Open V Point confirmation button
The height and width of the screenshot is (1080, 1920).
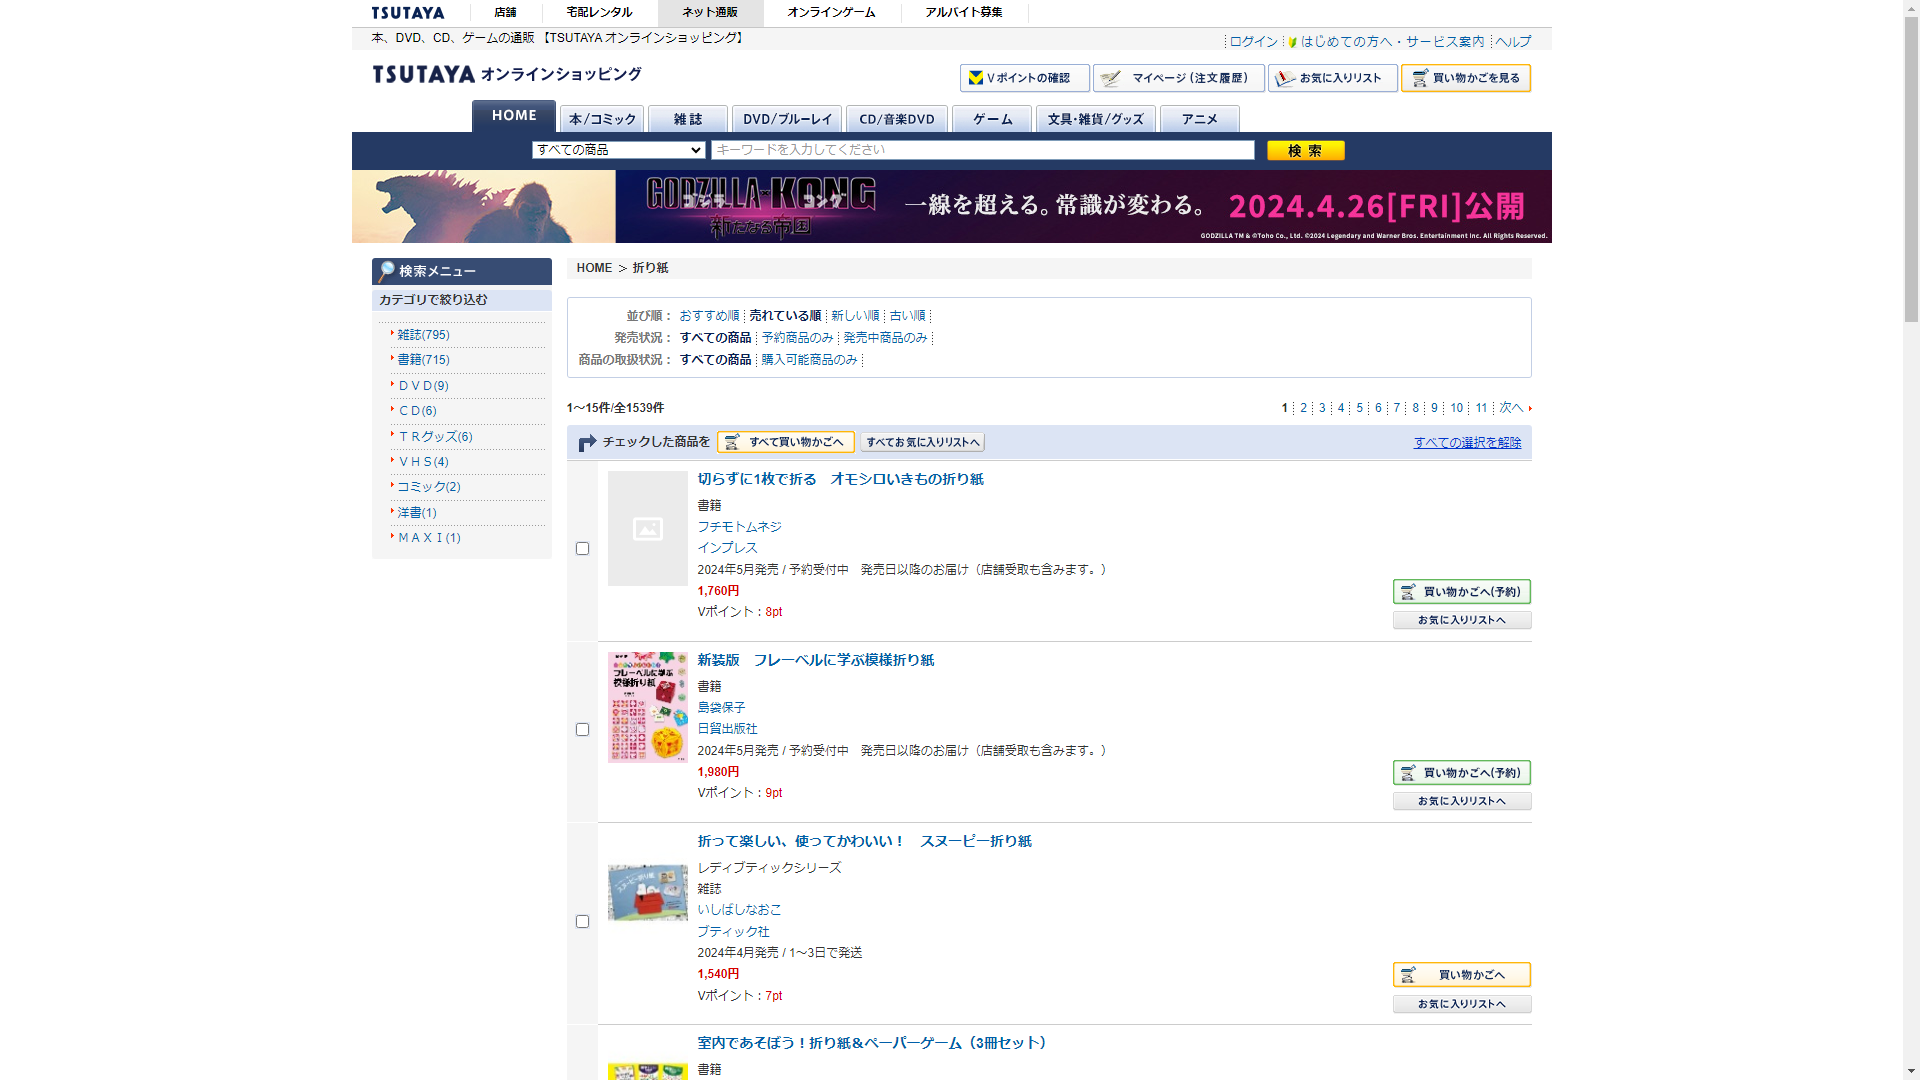pyautogui.click(x=1025, y=78)
